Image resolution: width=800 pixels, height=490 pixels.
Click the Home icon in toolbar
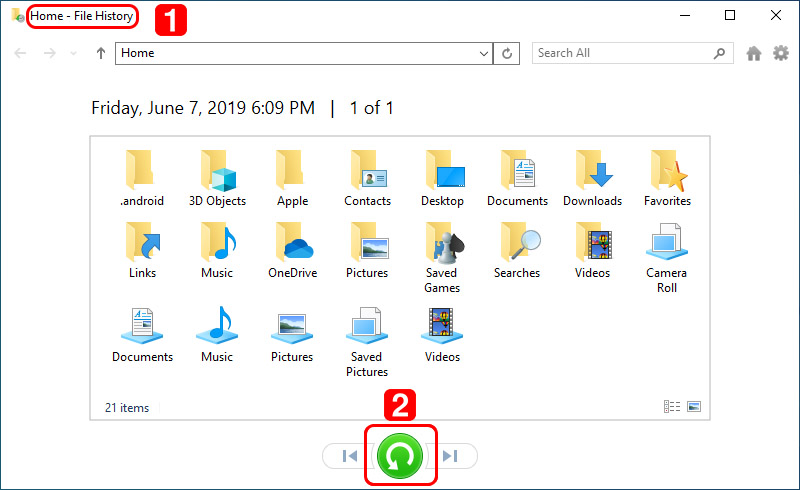(x=754, y=53)
